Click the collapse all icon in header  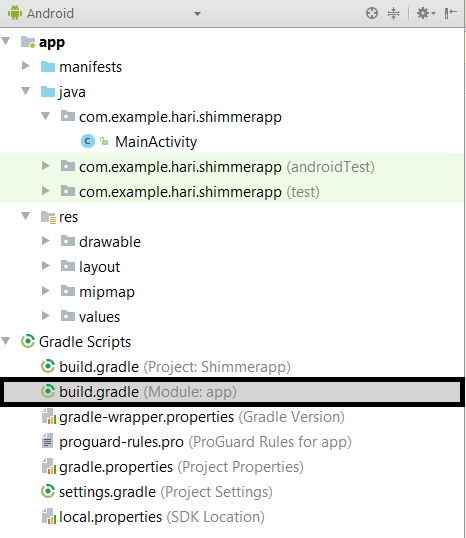click(393, 13)
